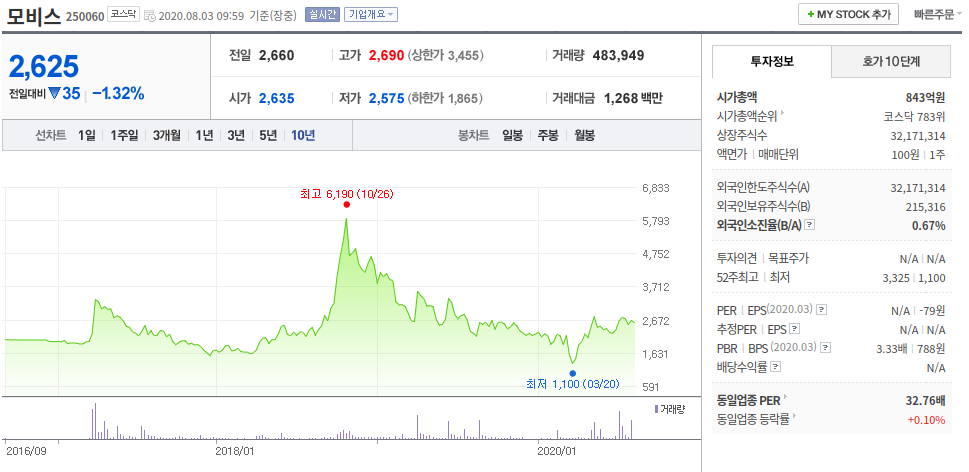Select the 1주일 line chart period
This screenshot has height=472, width=969.
(x=124, y=135)
